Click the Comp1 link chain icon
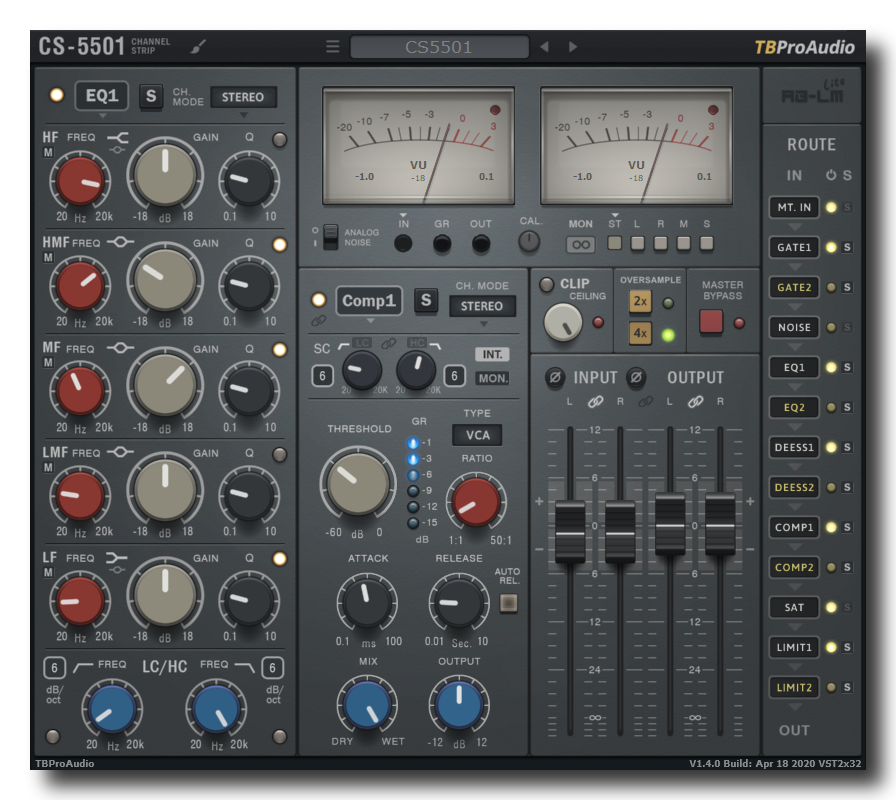Viewport: 896px width, 800px height. (318, 321)
